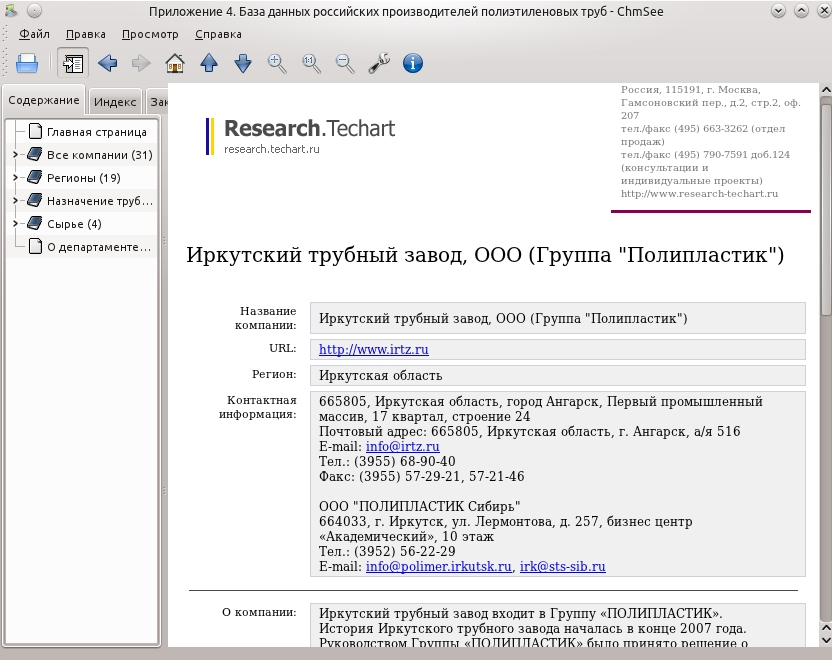
Task: Click the Тел.: (3955) 68-90-40 line
Action: (x=387, y=461)
